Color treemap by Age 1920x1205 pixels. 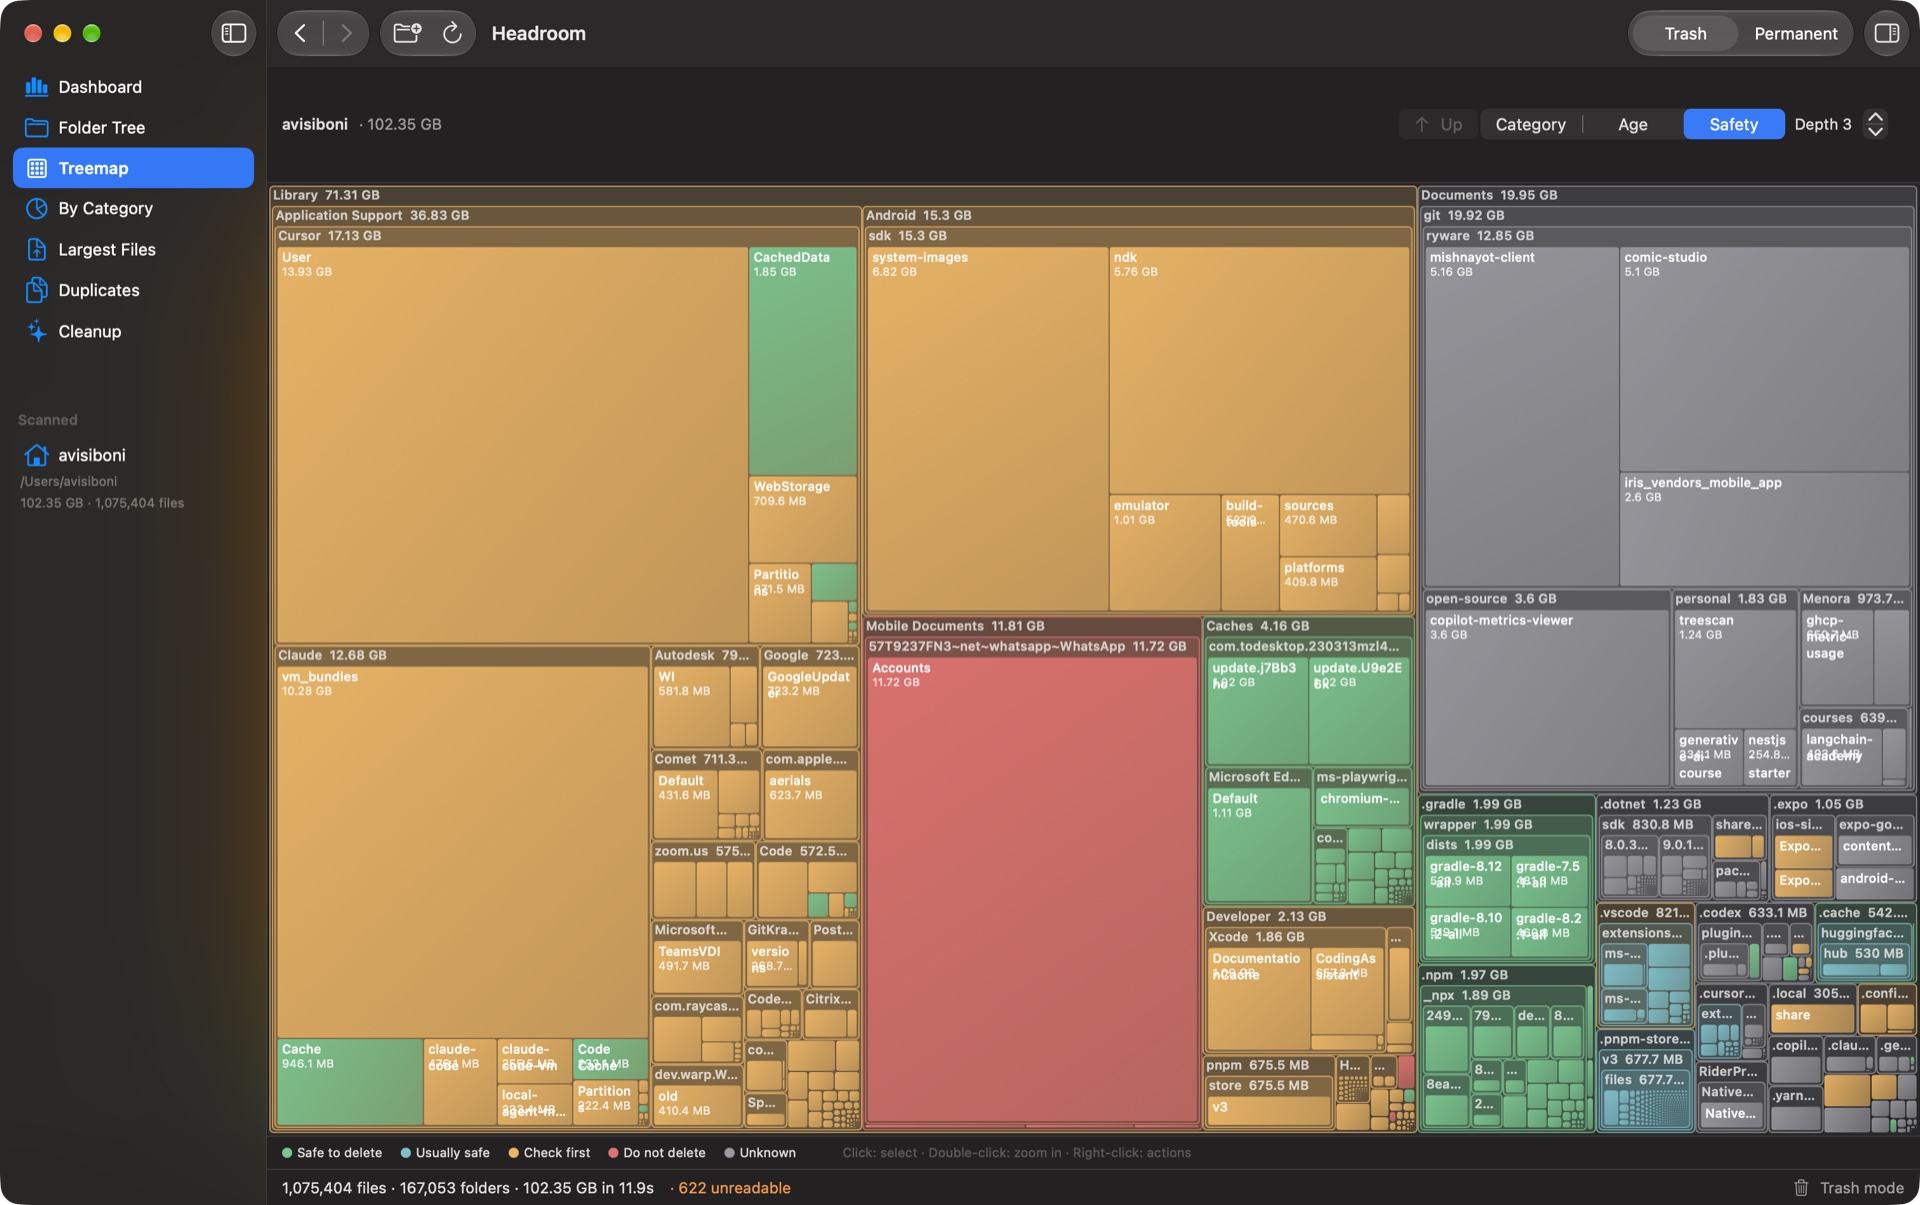(x=1632, y=124)
